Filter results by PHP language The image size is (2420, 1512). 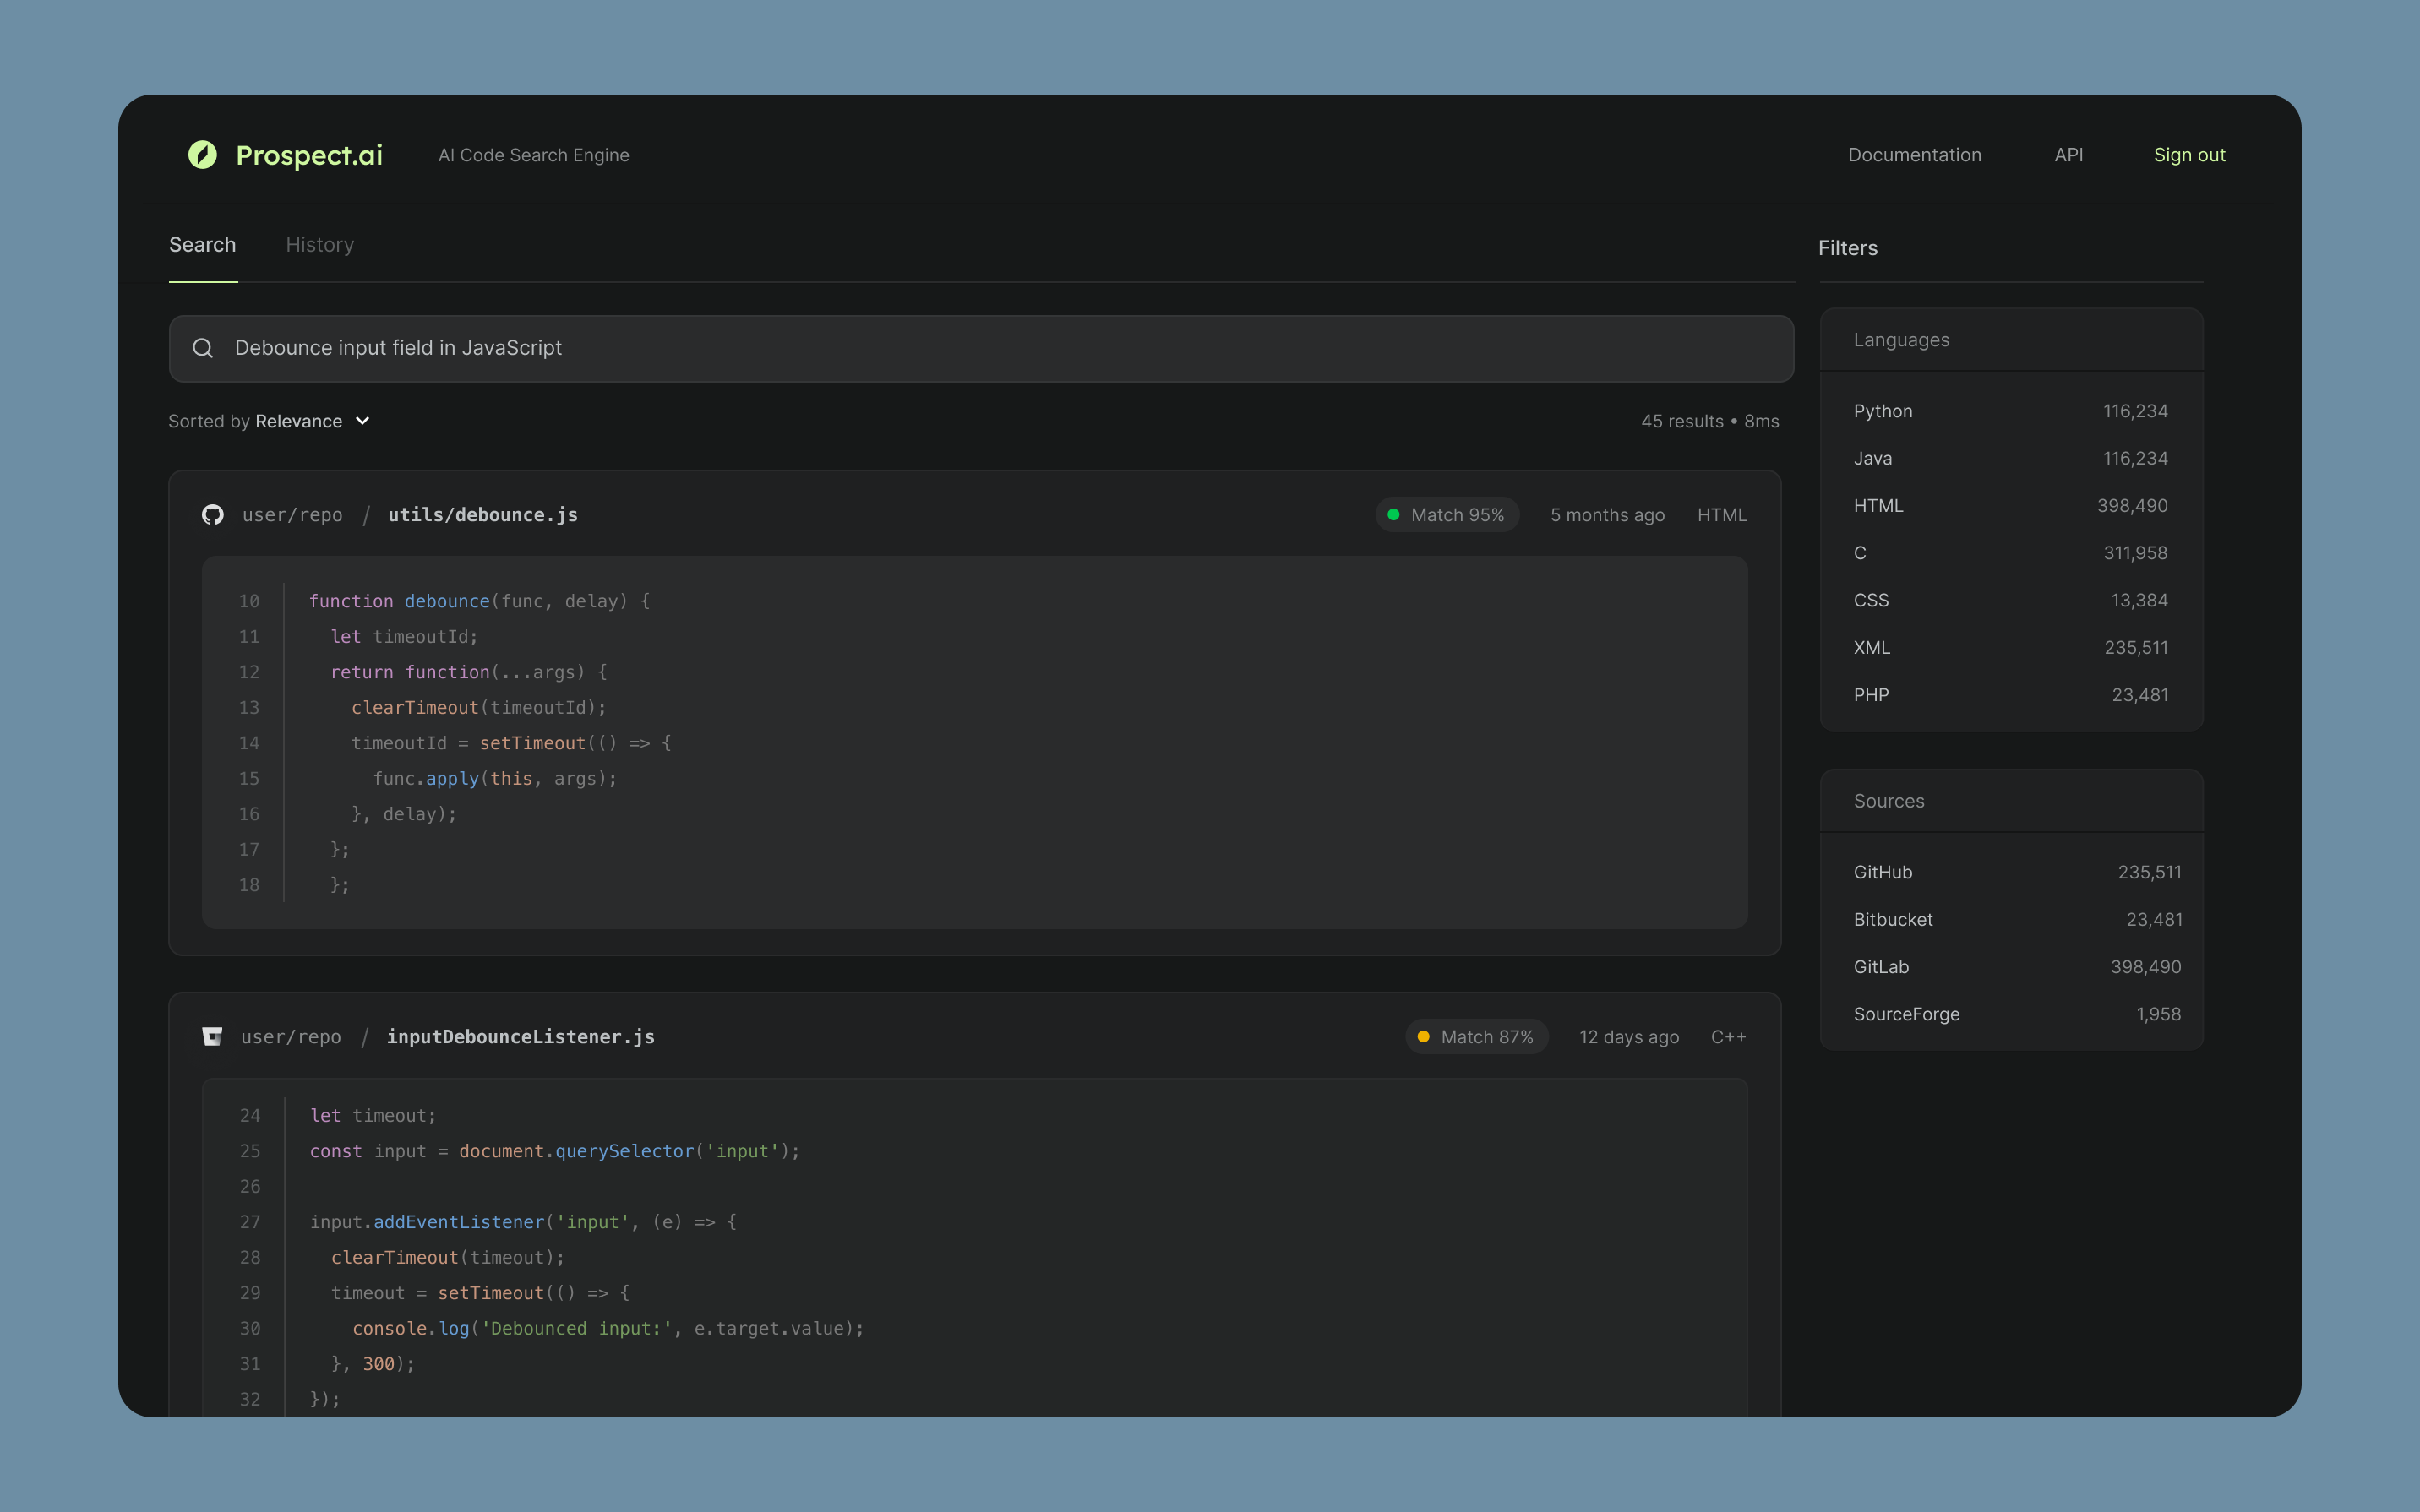click(1871, 695)
